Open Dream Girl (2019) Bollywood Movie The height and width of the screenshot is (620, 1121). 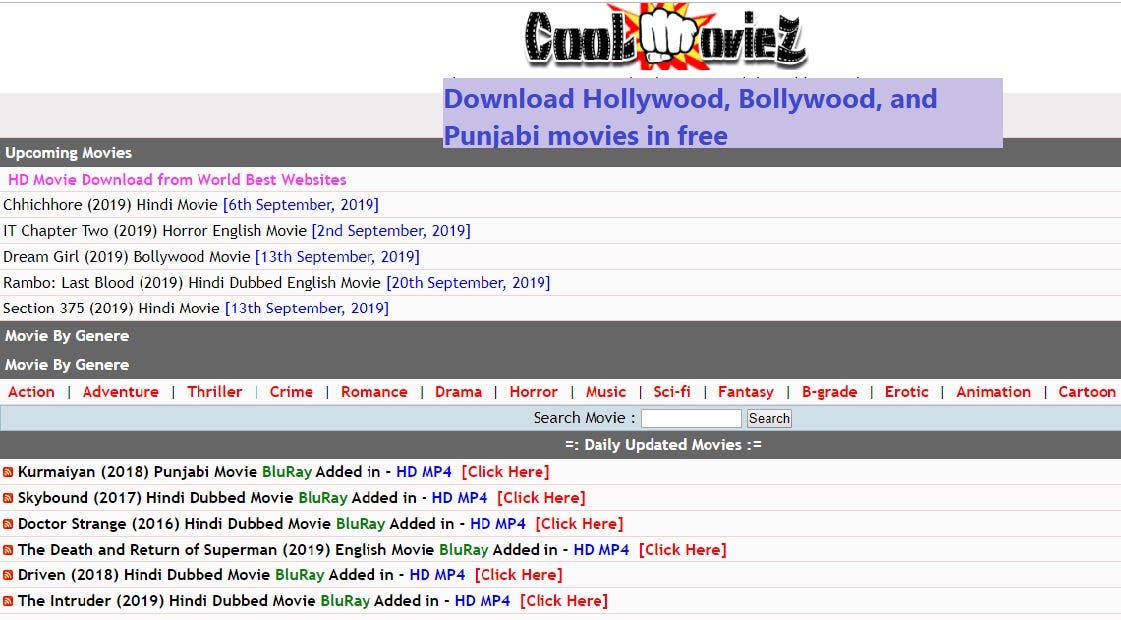[x=127, y=257]
